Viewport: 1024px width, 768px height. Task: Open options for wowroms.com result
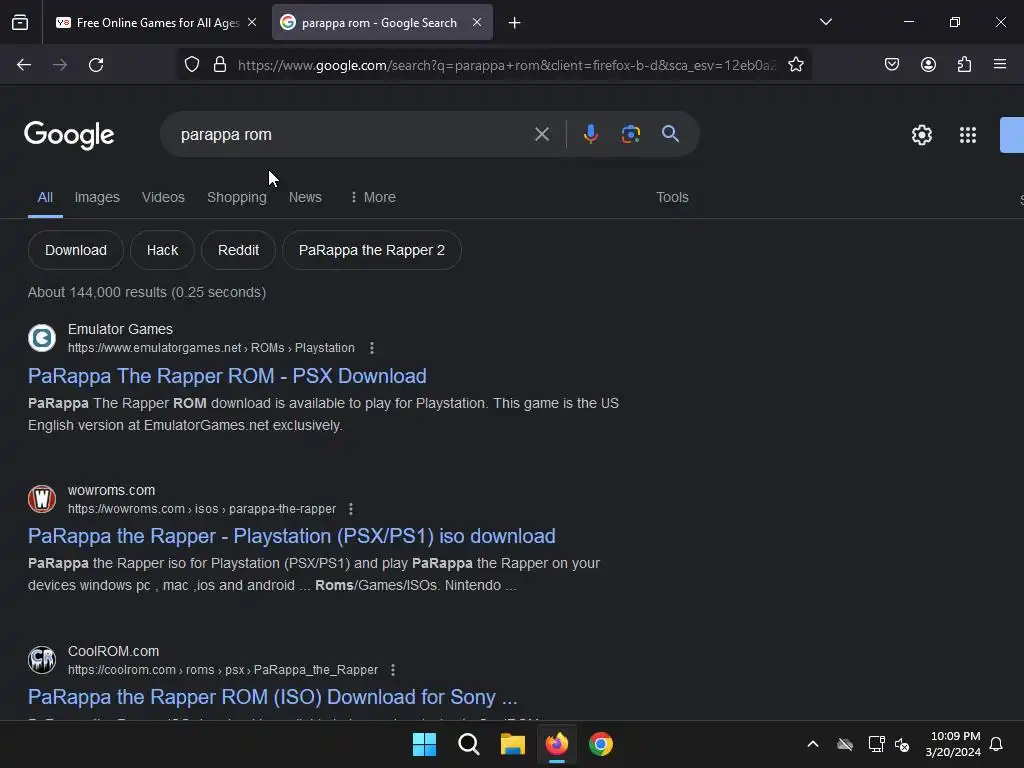tap(351, 509)
